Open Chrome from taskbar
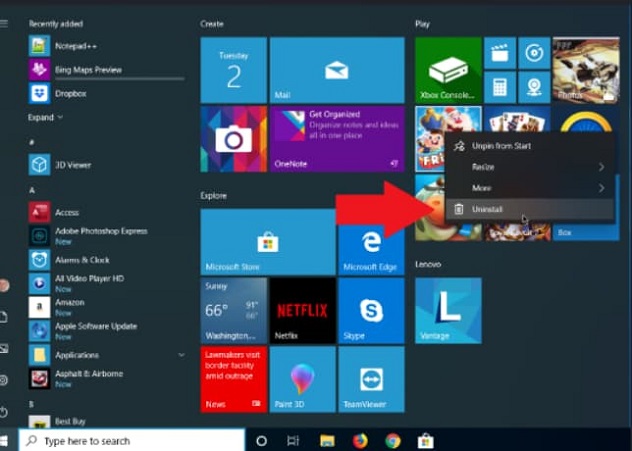 coord(393,441)
